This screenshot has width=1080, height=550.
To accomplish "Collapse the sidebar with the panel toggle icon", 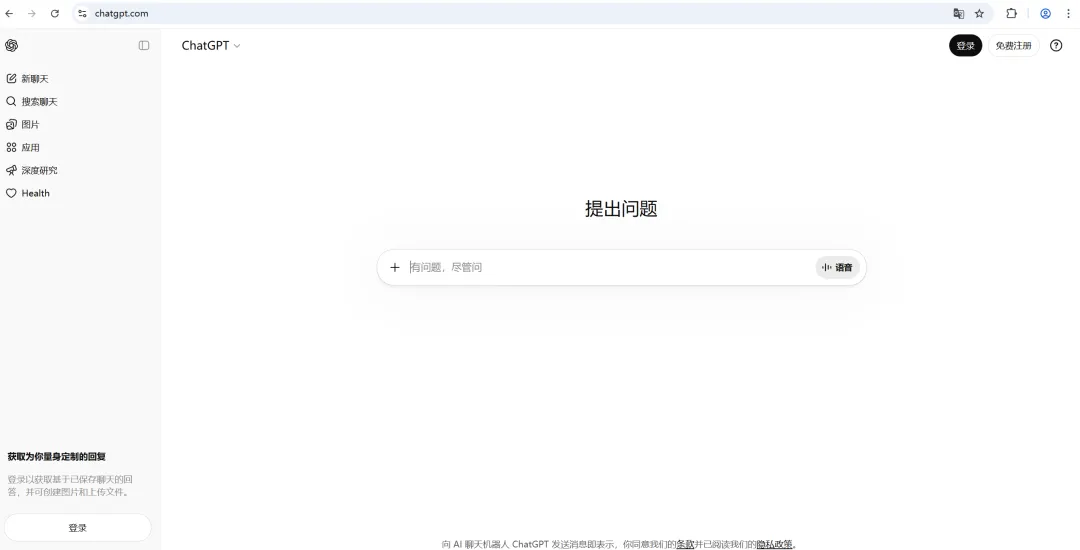I will click(144, 45).
